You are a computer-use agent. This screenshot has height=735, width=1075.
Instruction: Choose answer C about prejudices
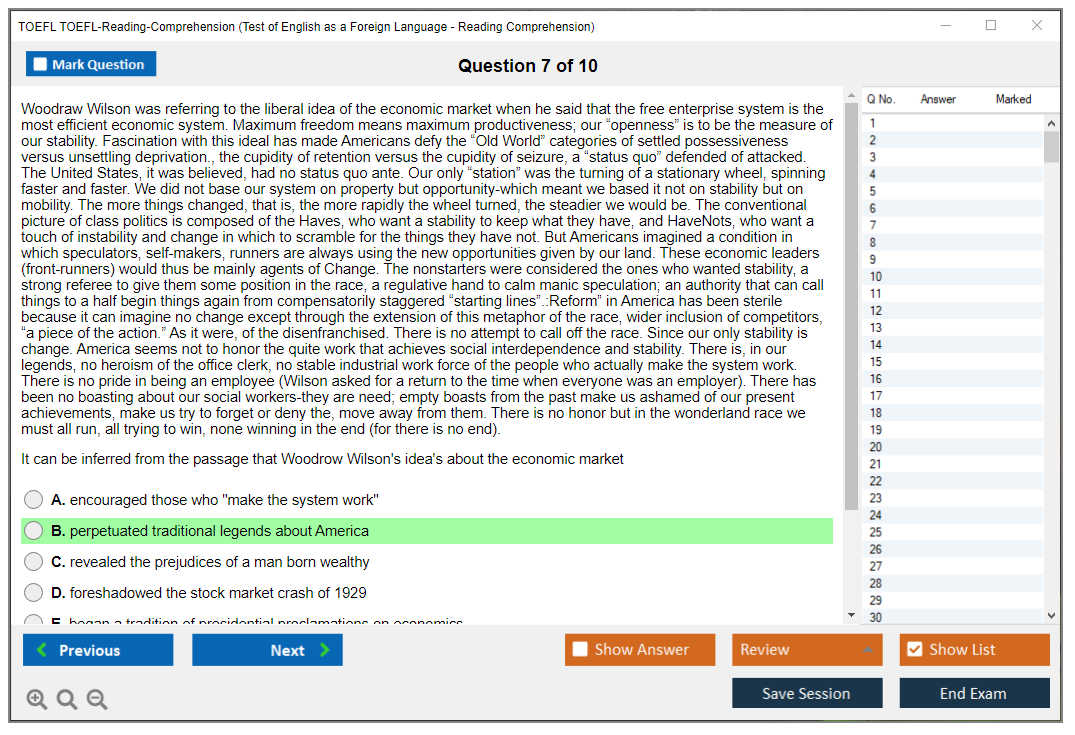tap(34, 562)
